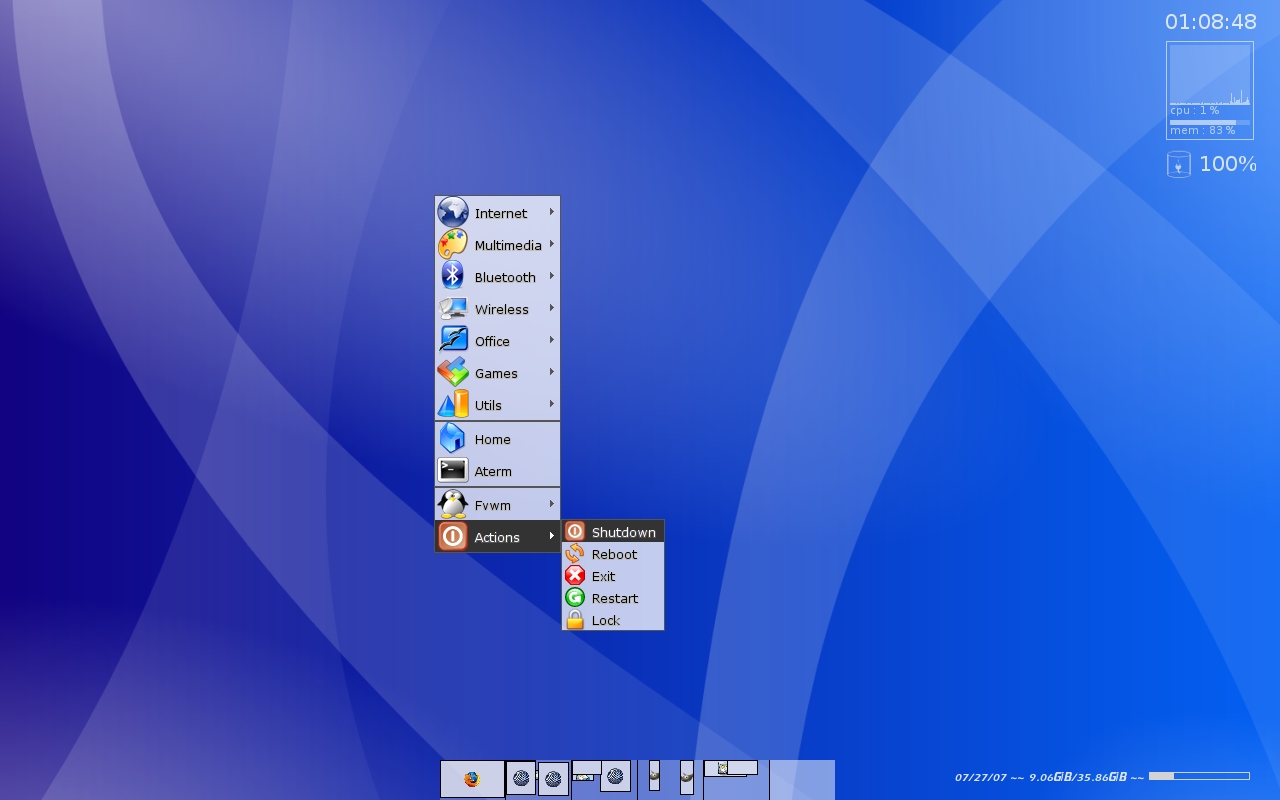Click the 07/27/07 date text
This screenshot has width=1280, height=800.
point(980,777)
